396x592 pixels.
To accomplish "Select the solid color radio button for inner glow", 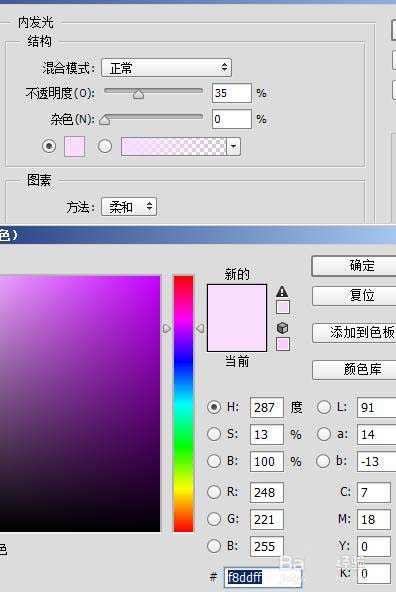I will pyautogui.click(x=49, y=146).
